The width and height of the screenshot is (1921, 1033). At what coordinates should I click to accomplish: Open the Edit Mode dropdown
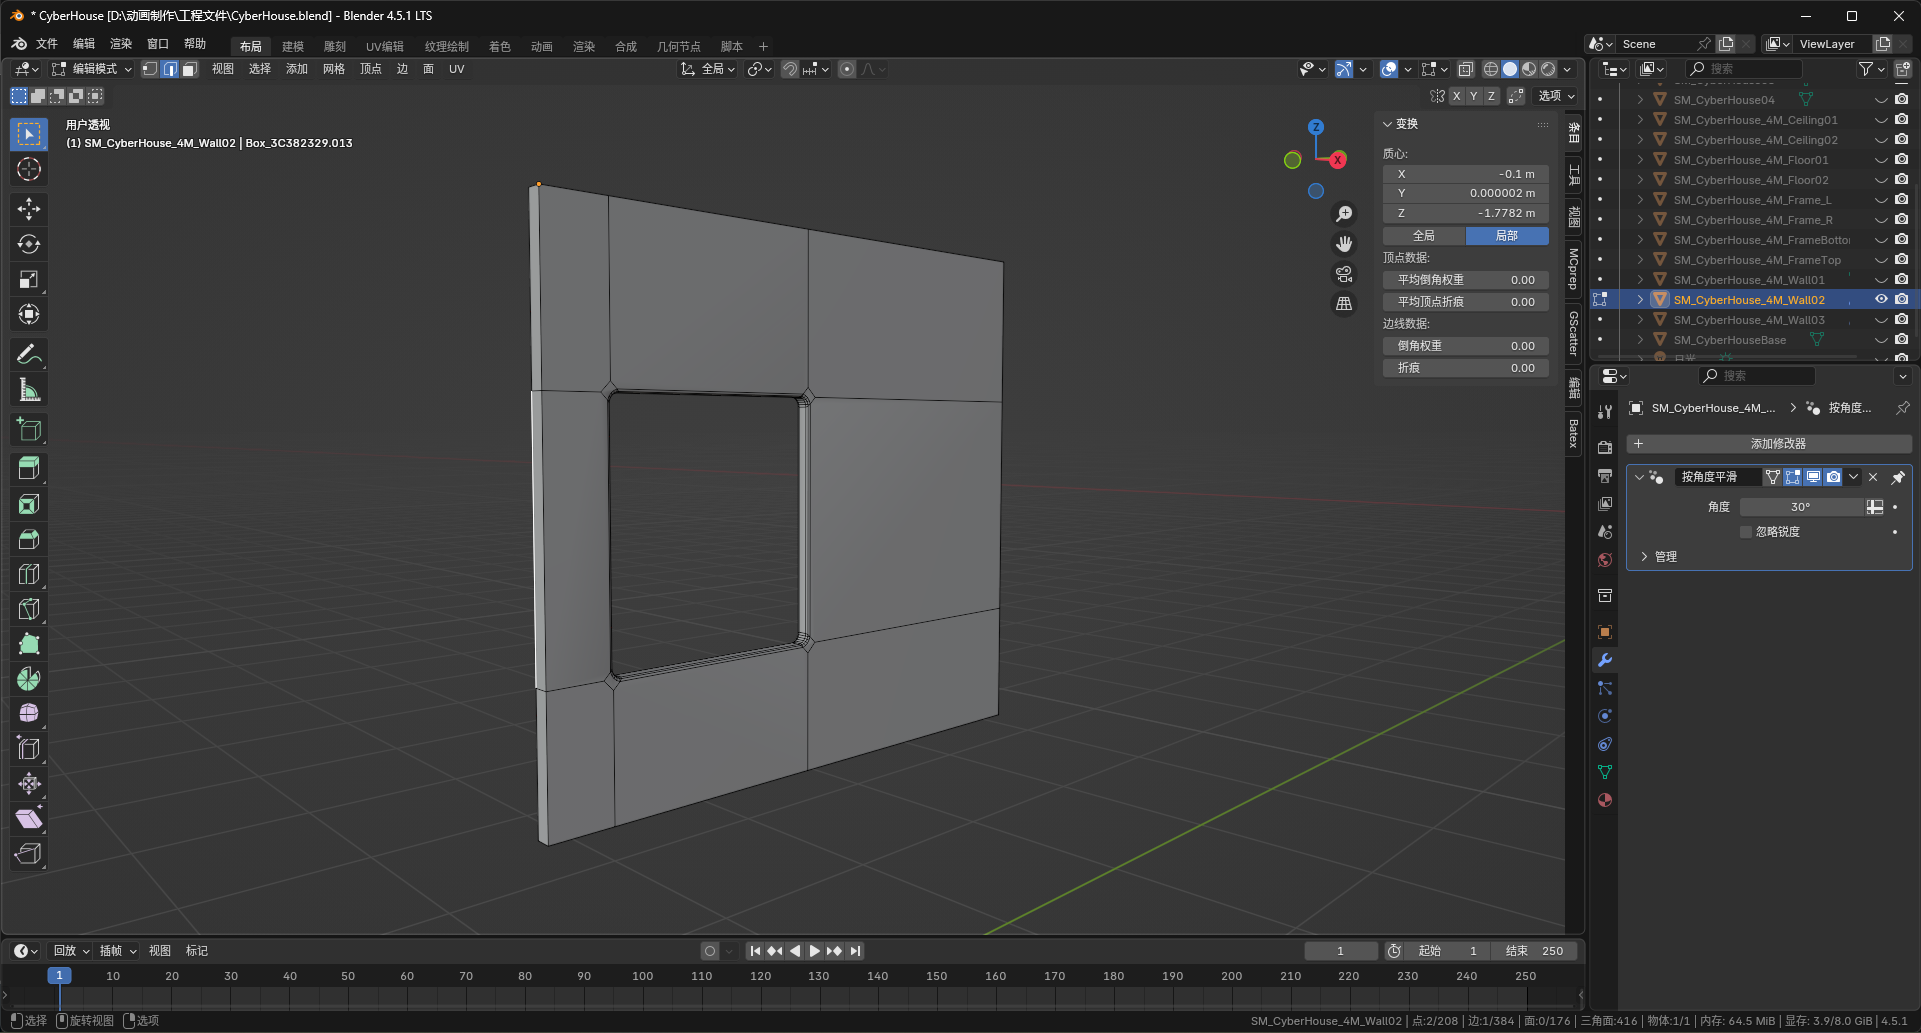[x=92, y=69]
